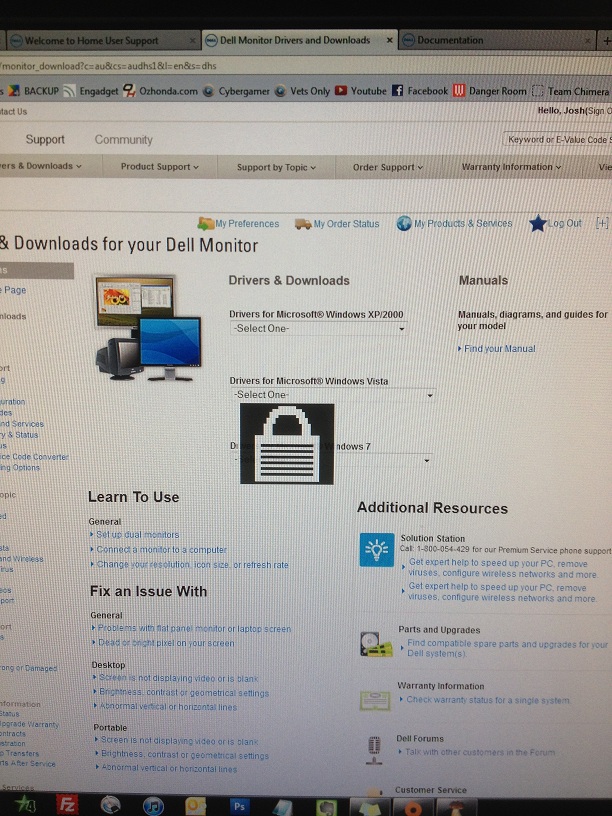Check My Order Status truck icon
This screenshot has height=816, width=612.
point(303,224)
